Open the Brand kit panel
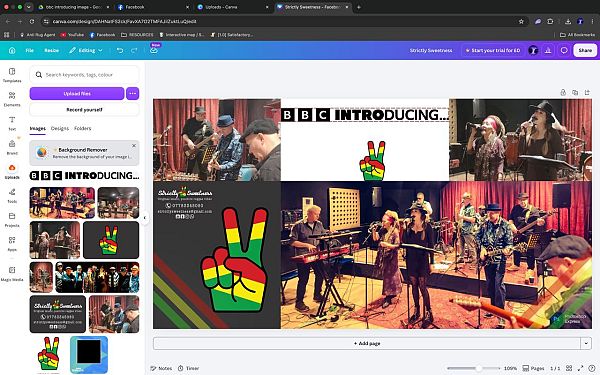The height and width of the screenshot is (375, 600). click(x=12, y=147)
